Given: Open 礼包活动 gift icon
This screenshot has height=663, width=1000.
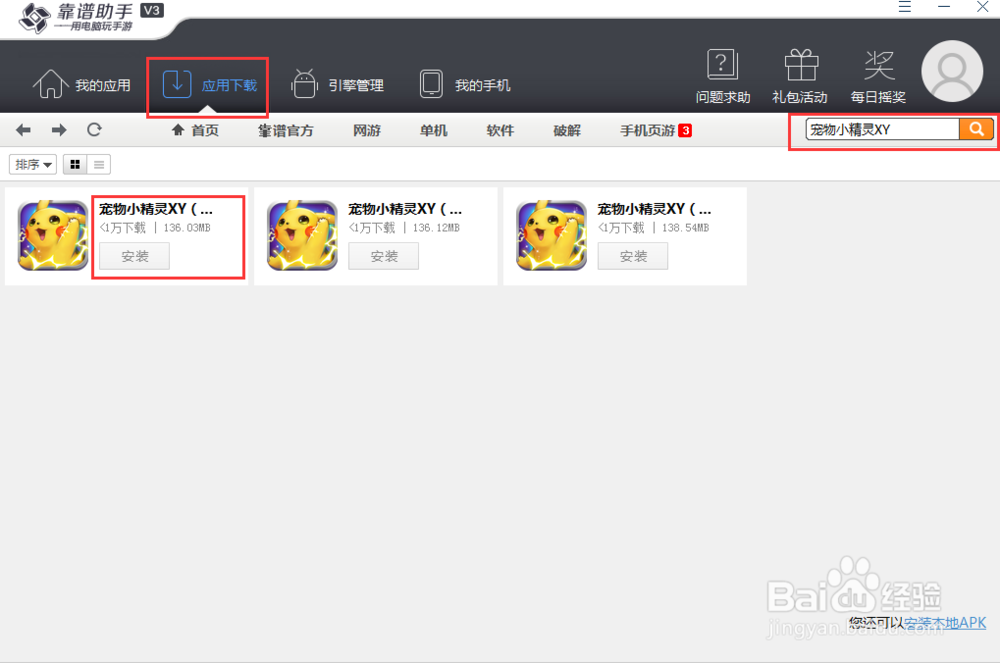Looking at the screenshot, I should [x=800, y=76].
